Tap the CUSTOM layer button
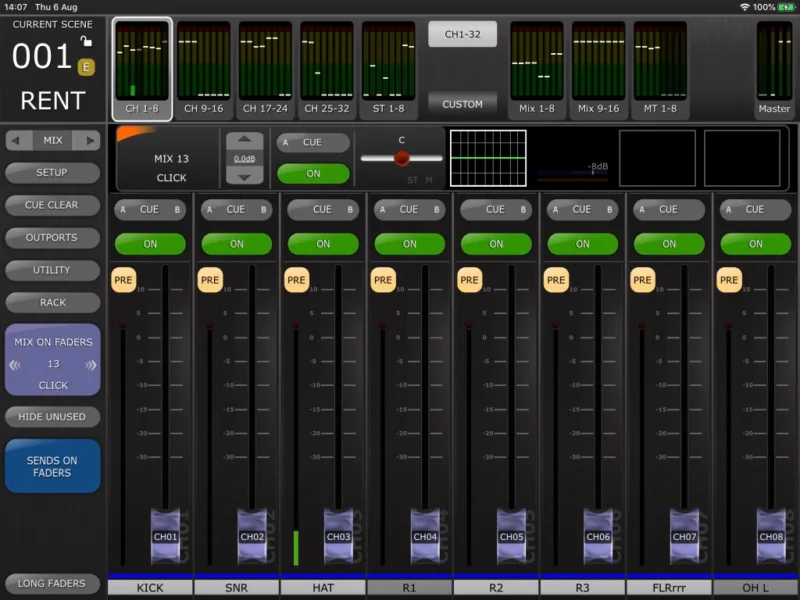This screenshot has width=800, height=600. pos(462,104)
